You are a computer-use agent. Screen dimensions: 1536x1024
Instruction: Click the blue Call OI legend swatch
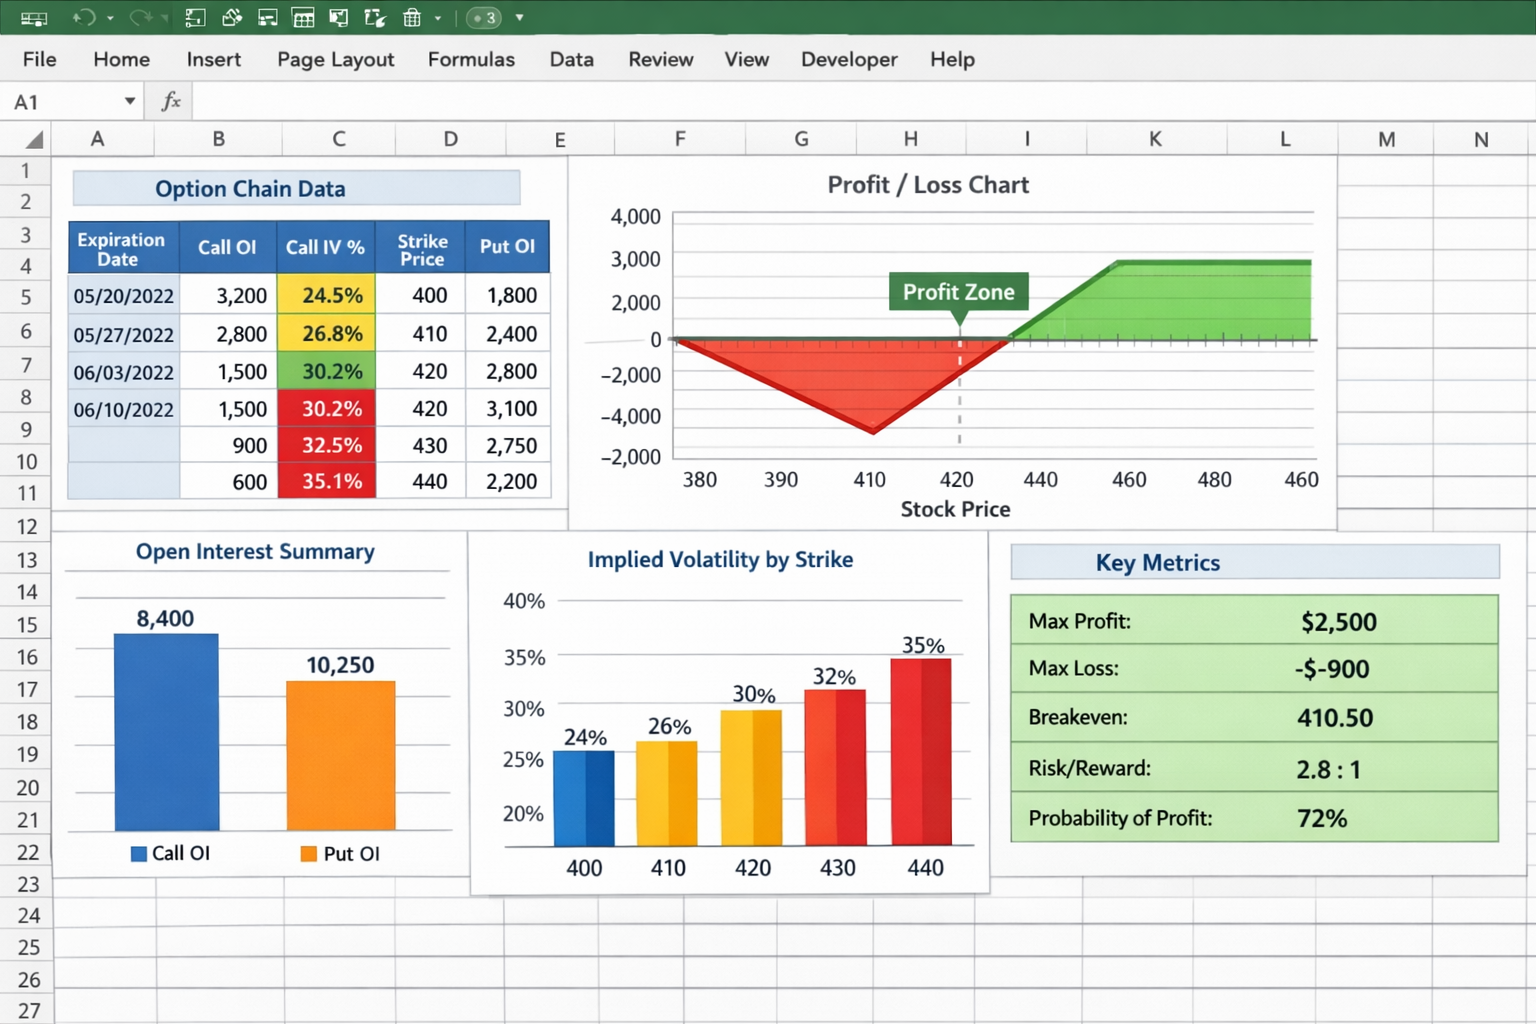[139, 854]
